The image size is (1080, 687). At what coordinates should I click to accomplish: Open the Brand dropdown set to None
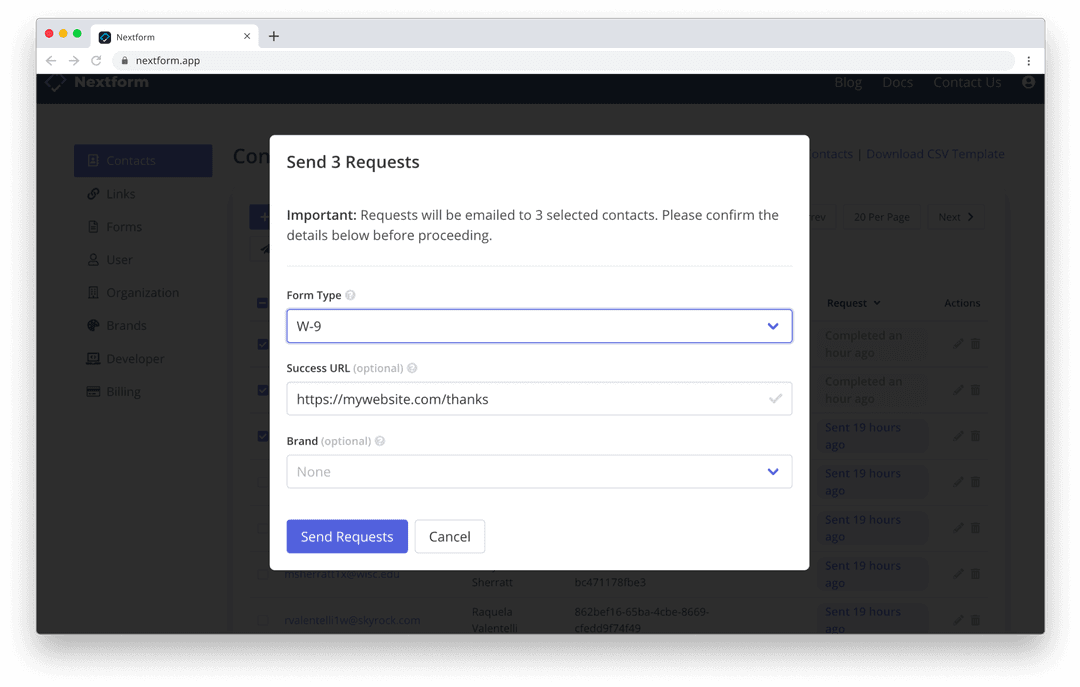point(540,471)
